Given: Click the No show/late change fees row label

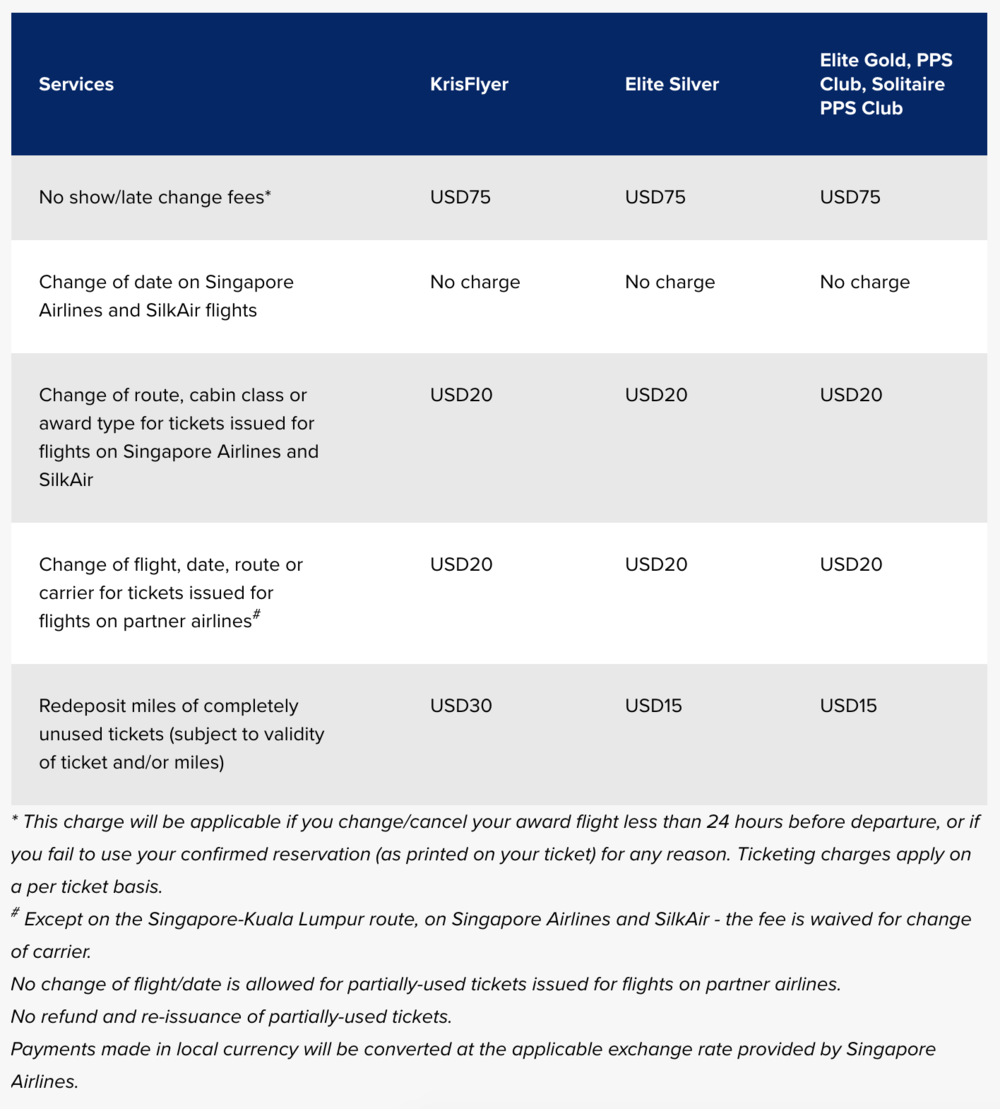Looking at the screenshot, I should coord(155,197).
